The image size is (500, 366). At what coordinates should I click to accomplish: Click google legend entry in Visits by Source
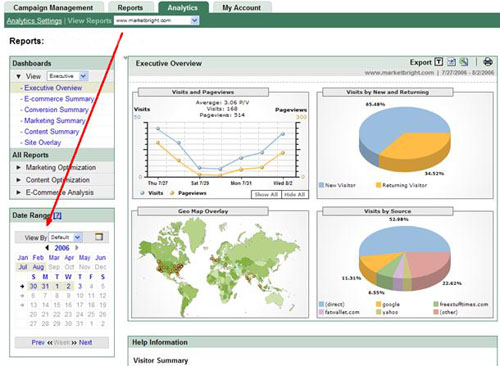pyautogui.click(x=388, y=304)
